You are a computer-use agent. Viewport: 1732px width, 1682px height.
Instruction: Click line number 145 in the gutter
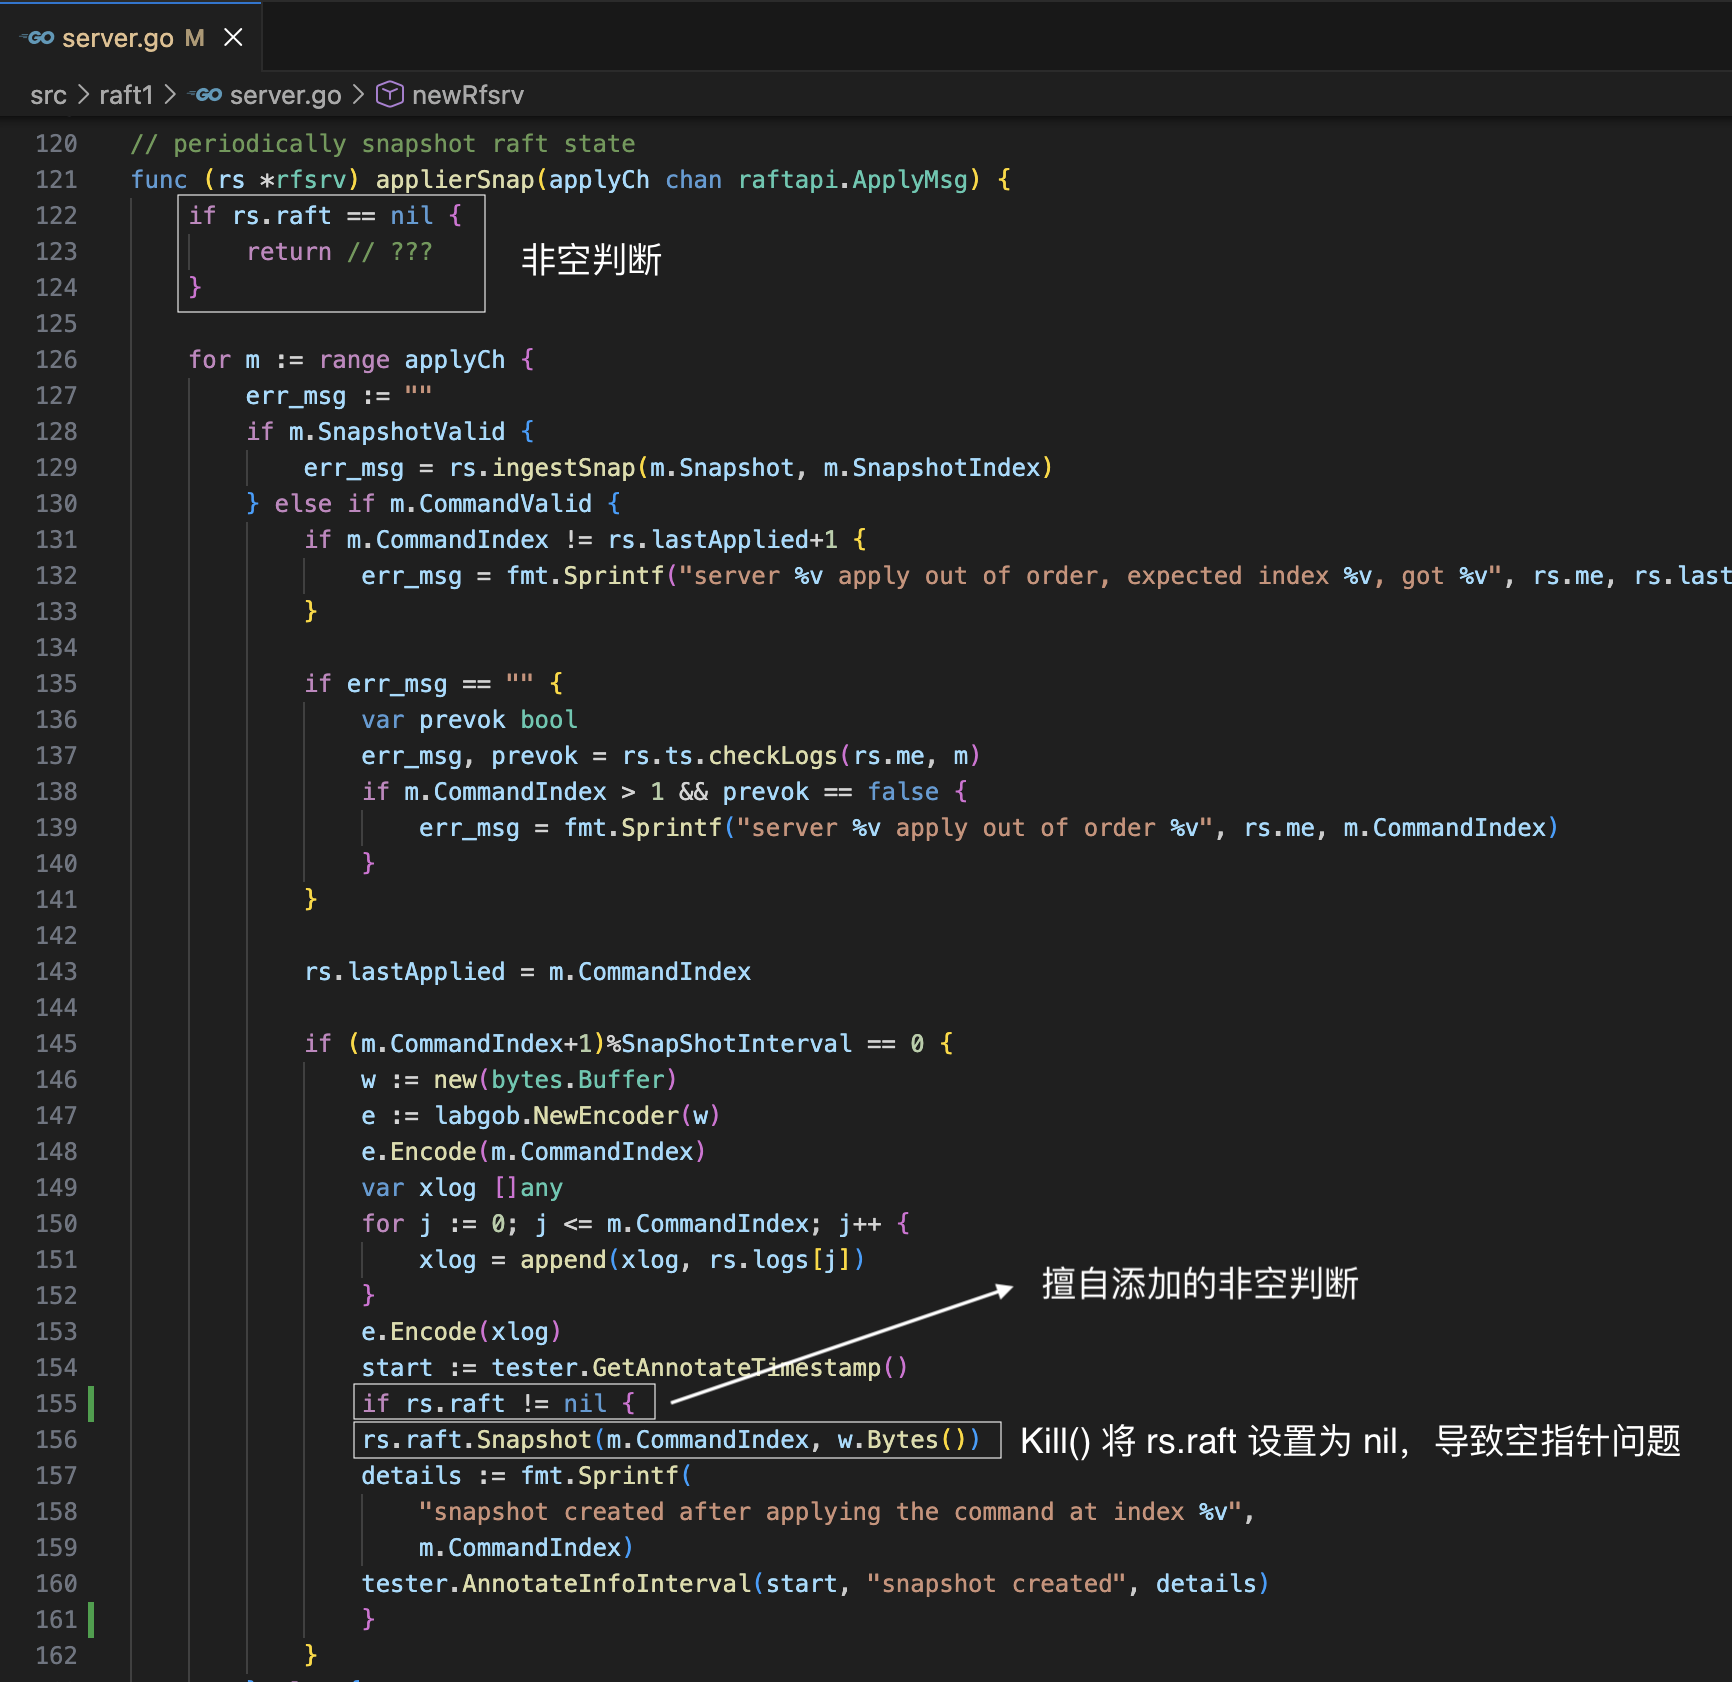57,1043
